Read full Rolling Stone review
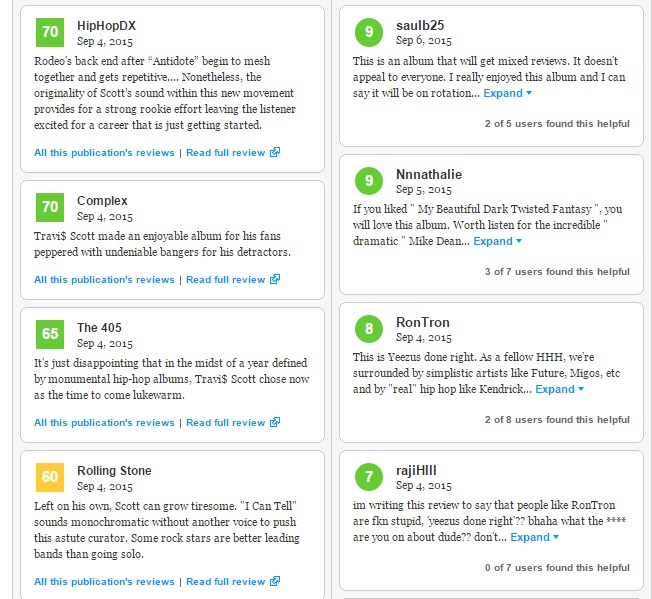 pos(226,582)
